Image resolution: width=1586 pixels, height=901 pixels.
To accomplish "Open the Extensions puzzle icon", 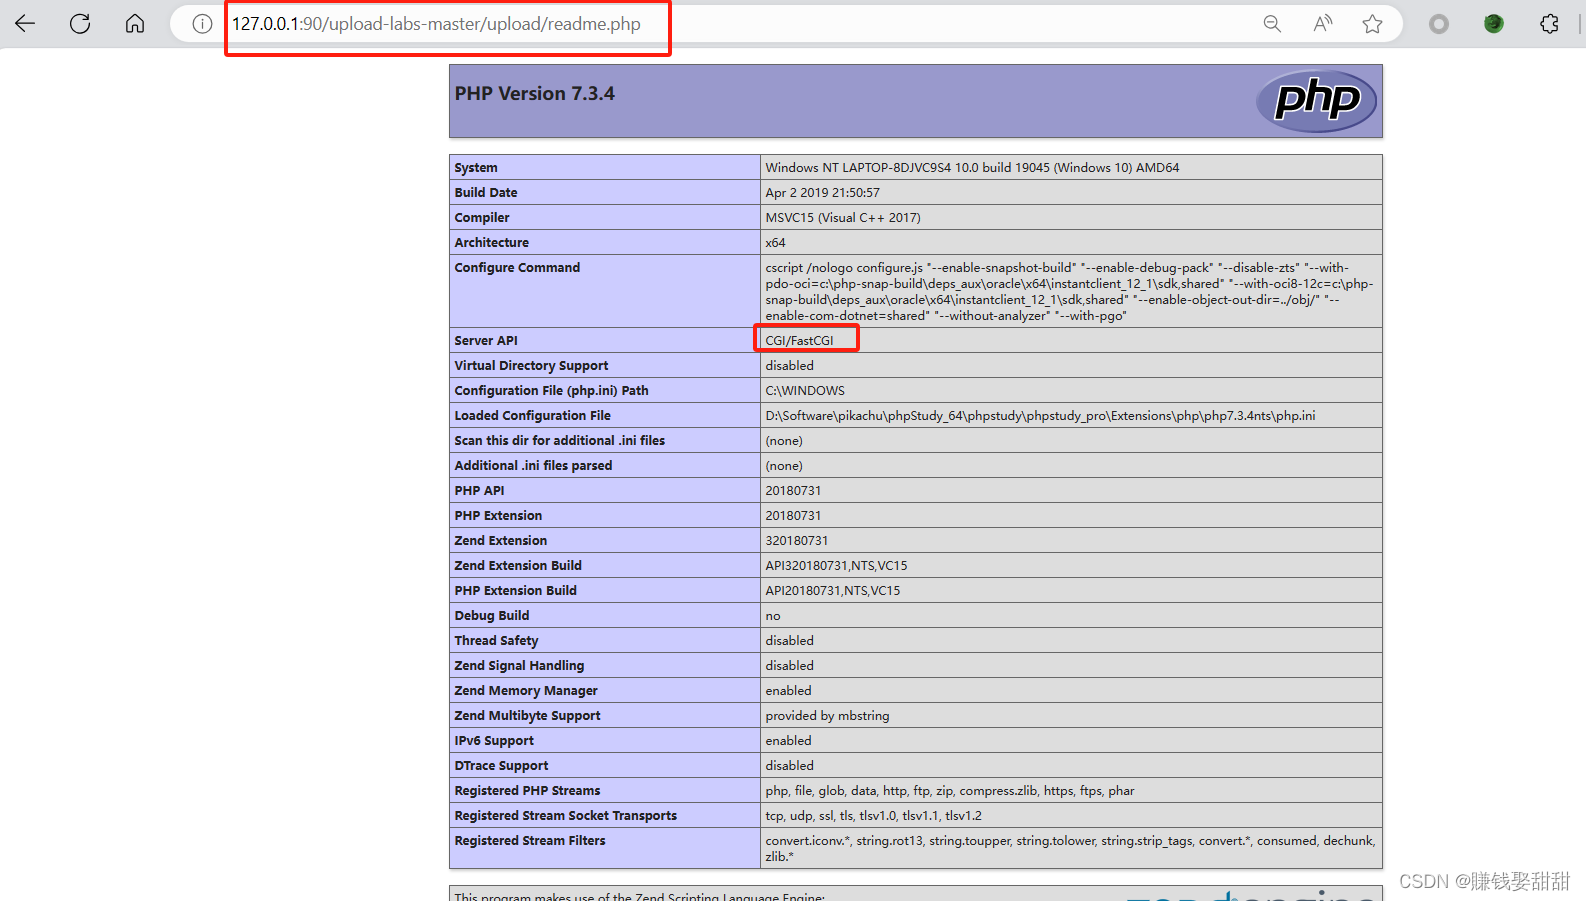I will pyautogui.click(x=1549, y=24).
